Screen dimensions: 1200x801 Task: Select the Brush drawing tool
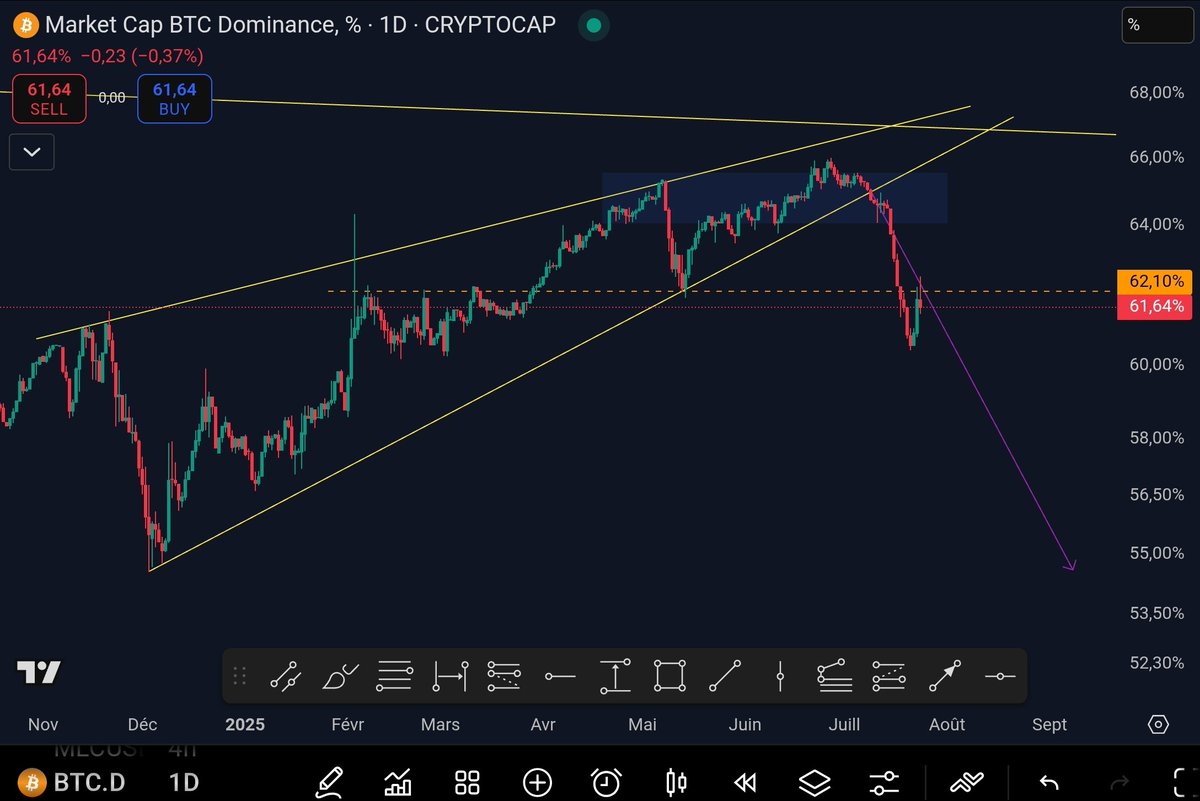[341, 677]
